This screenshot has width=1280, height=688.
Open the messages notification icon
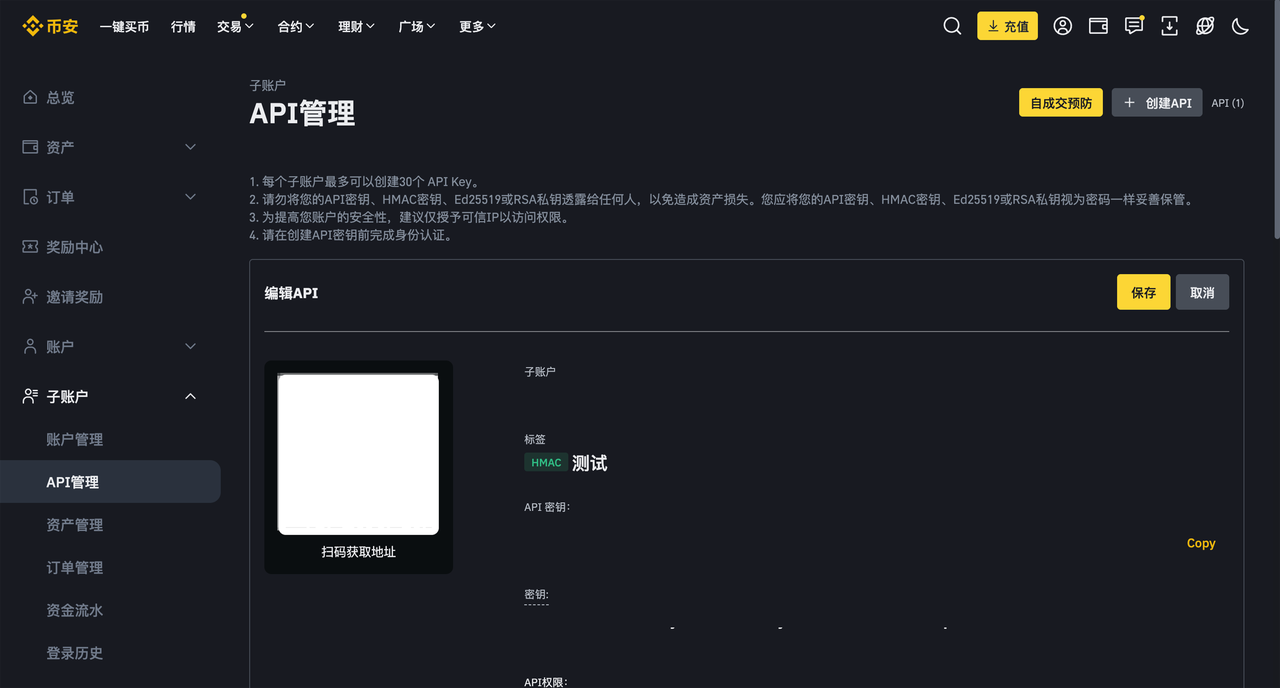(1133, 26)
